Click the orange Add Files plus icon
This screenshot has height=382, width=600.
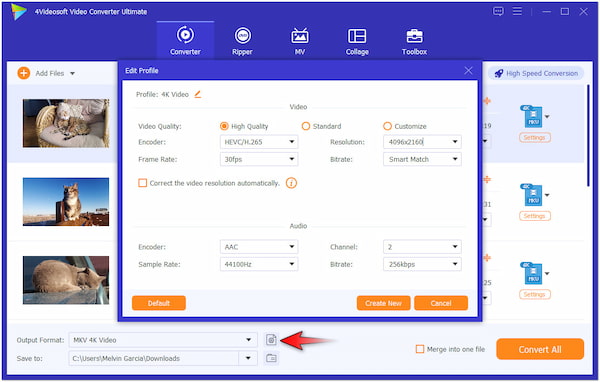pyautogui.click(x=24, y=73)
